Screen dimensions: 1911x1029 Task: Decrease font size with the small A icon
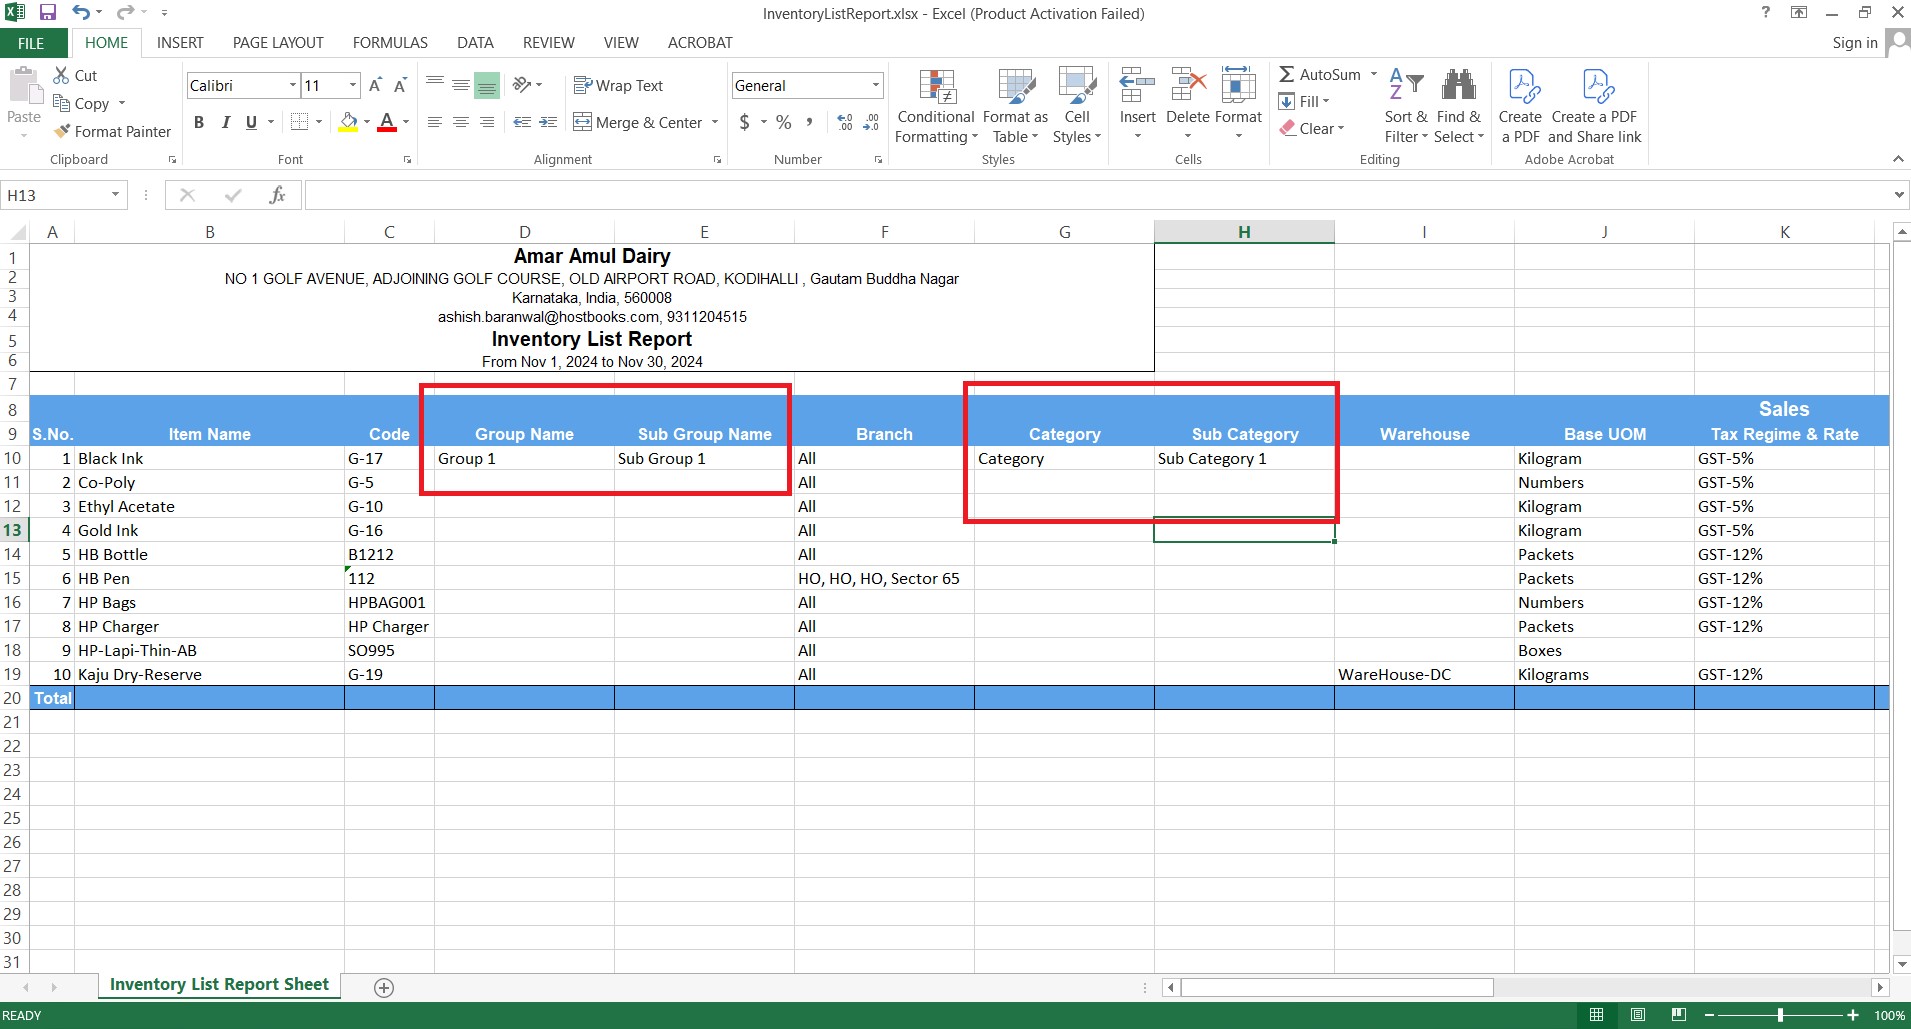(399, 85)
